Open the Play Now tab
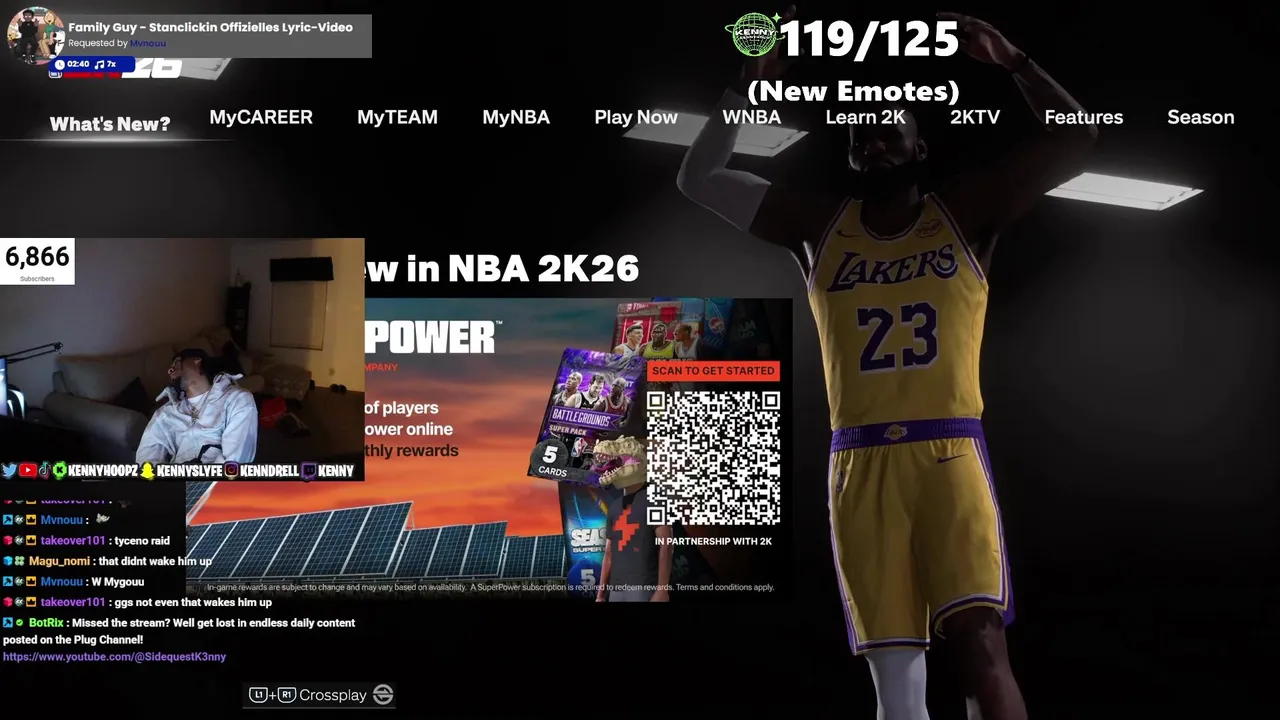This screenshot has width=1280, height=720. [x=636, y=117]
